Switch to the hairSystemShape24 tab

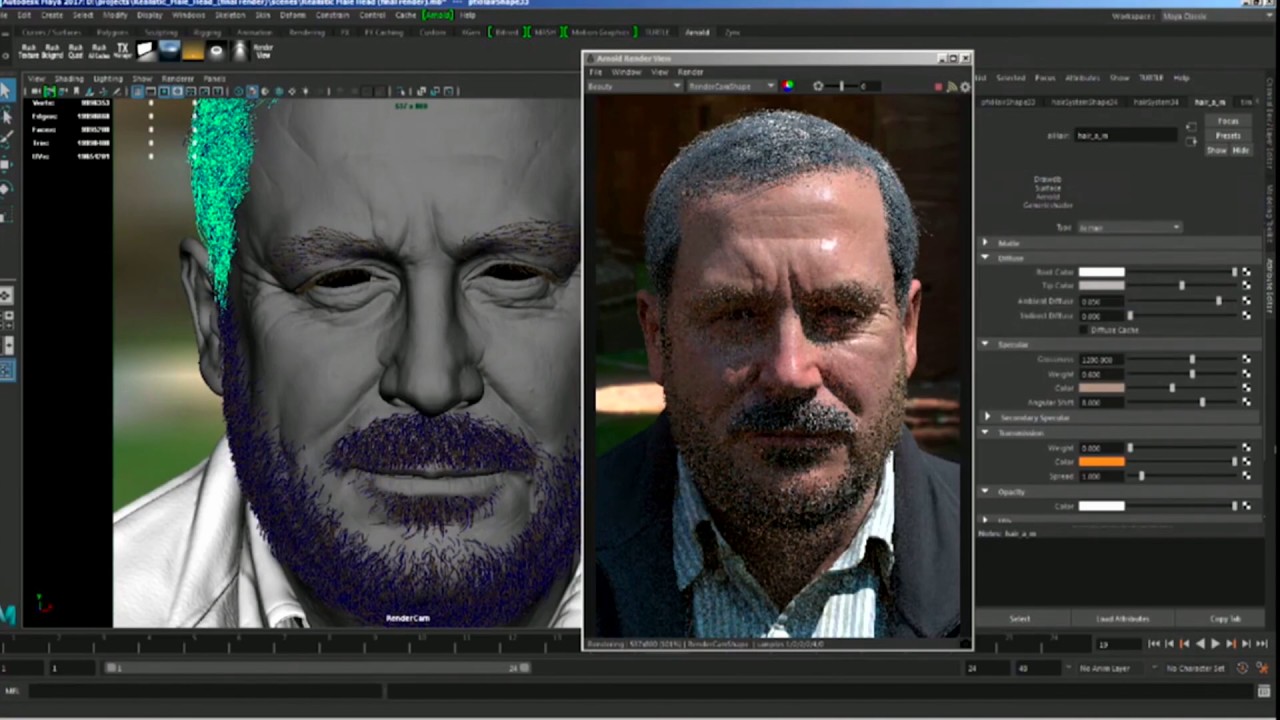pyautogui.click(x=1083, y=102)
